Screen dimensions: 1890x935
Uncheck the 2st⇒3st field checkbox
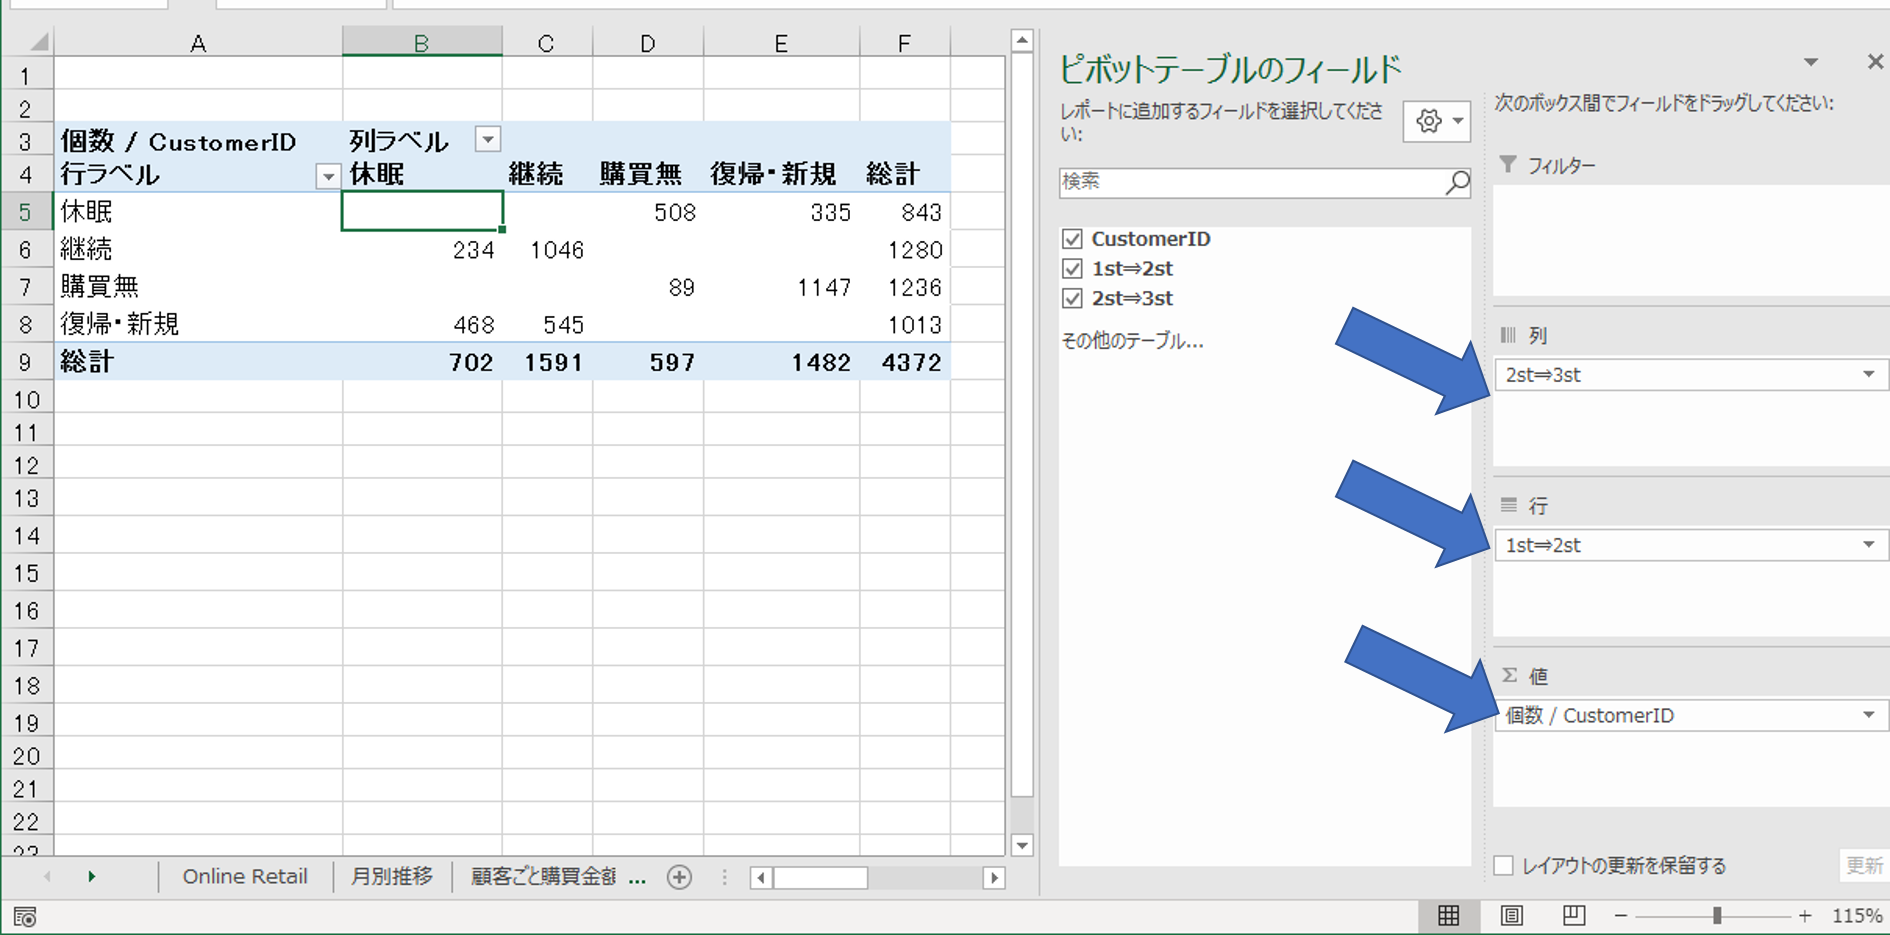pos(1072,298)
